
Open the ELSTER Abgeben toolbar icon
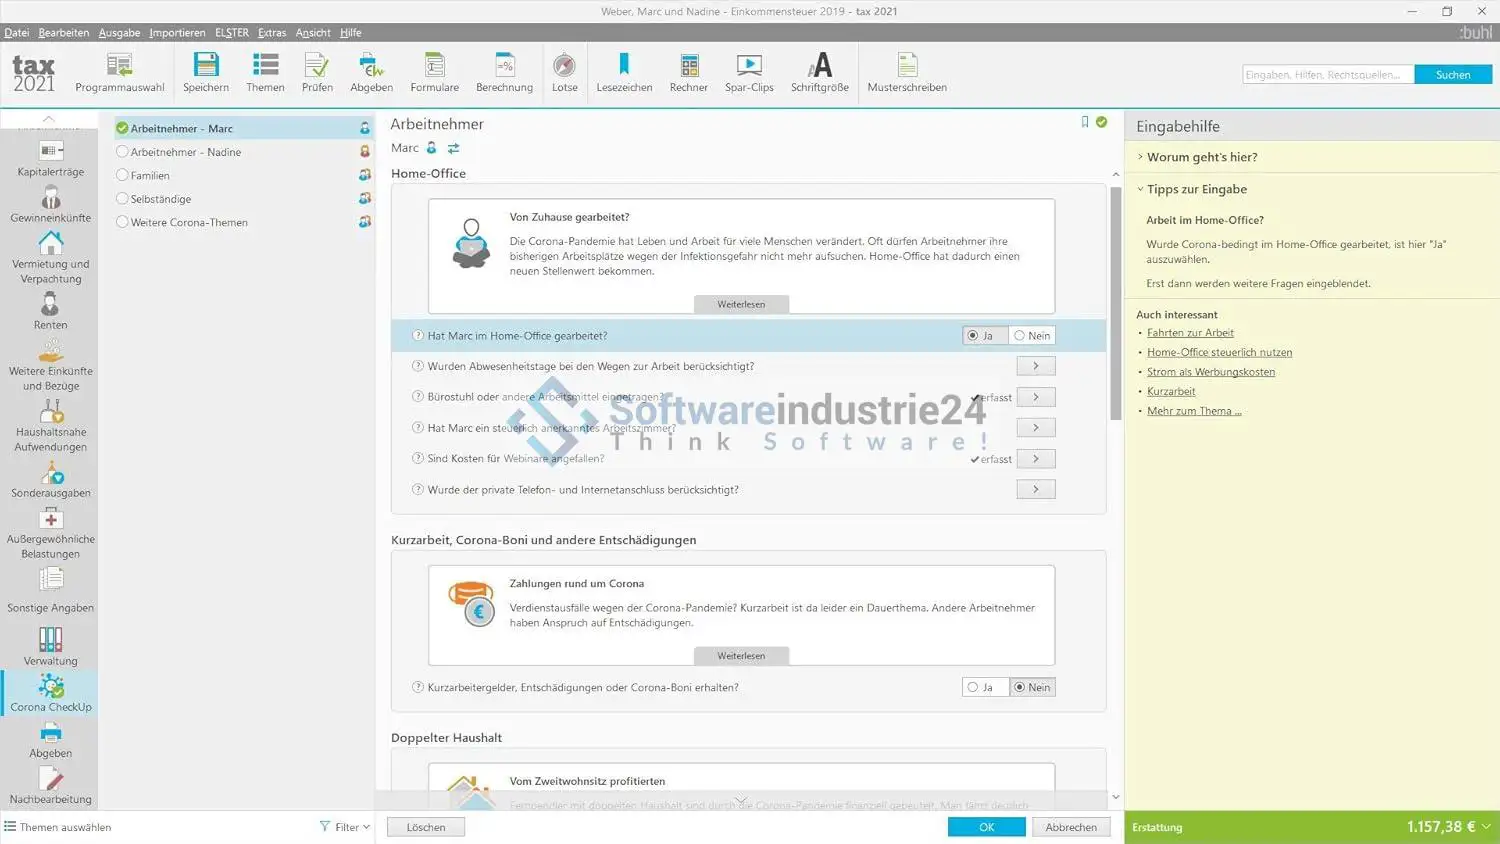coord(371,66)
